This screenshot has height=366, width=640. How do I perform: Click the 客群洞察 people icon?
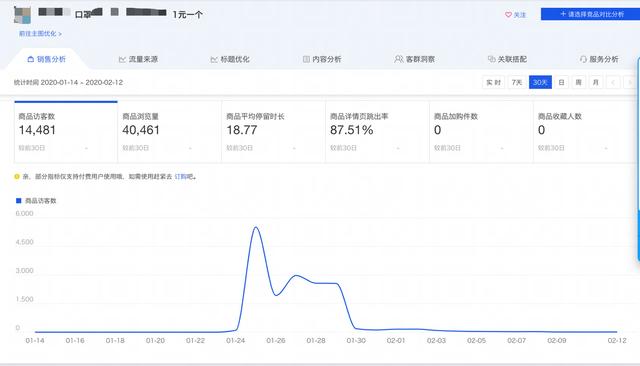(x=398, y=59)
